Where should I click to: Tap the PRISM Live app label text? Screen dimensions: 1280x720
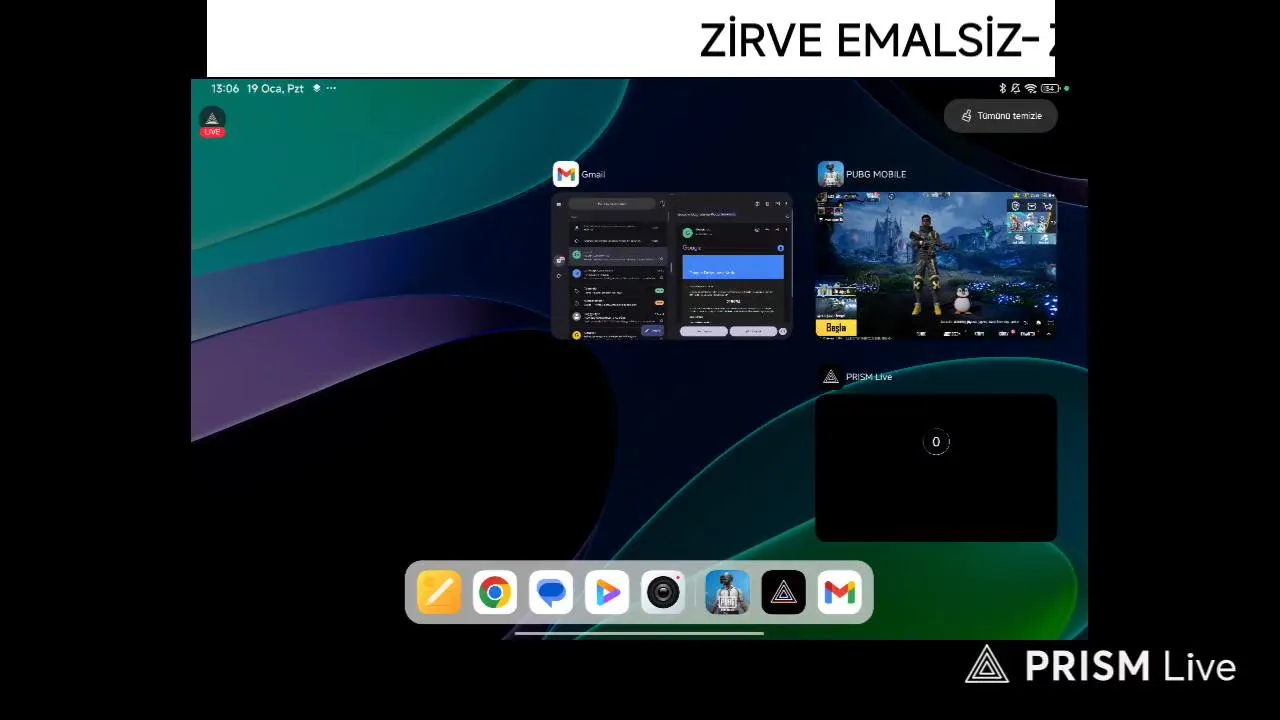[869, 377]
